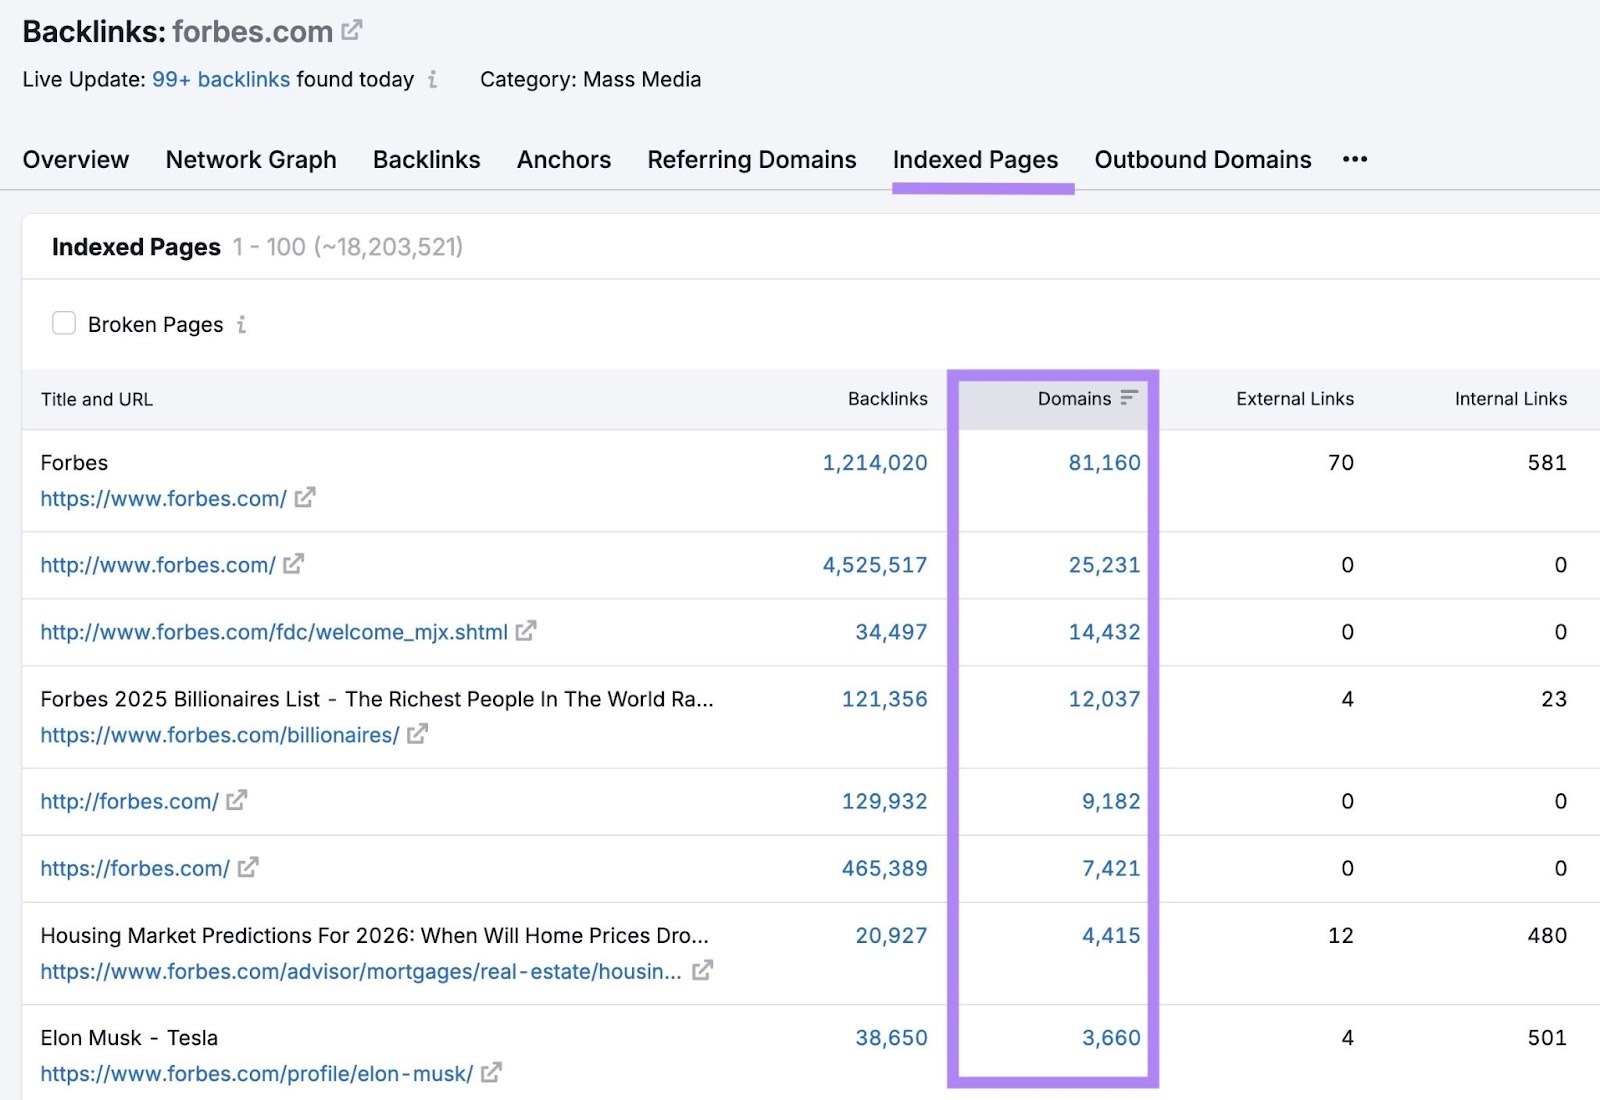Click the external link icon beside the elon-musk profile URL
The image size is (1600, 1100).
click(489, 1073)
